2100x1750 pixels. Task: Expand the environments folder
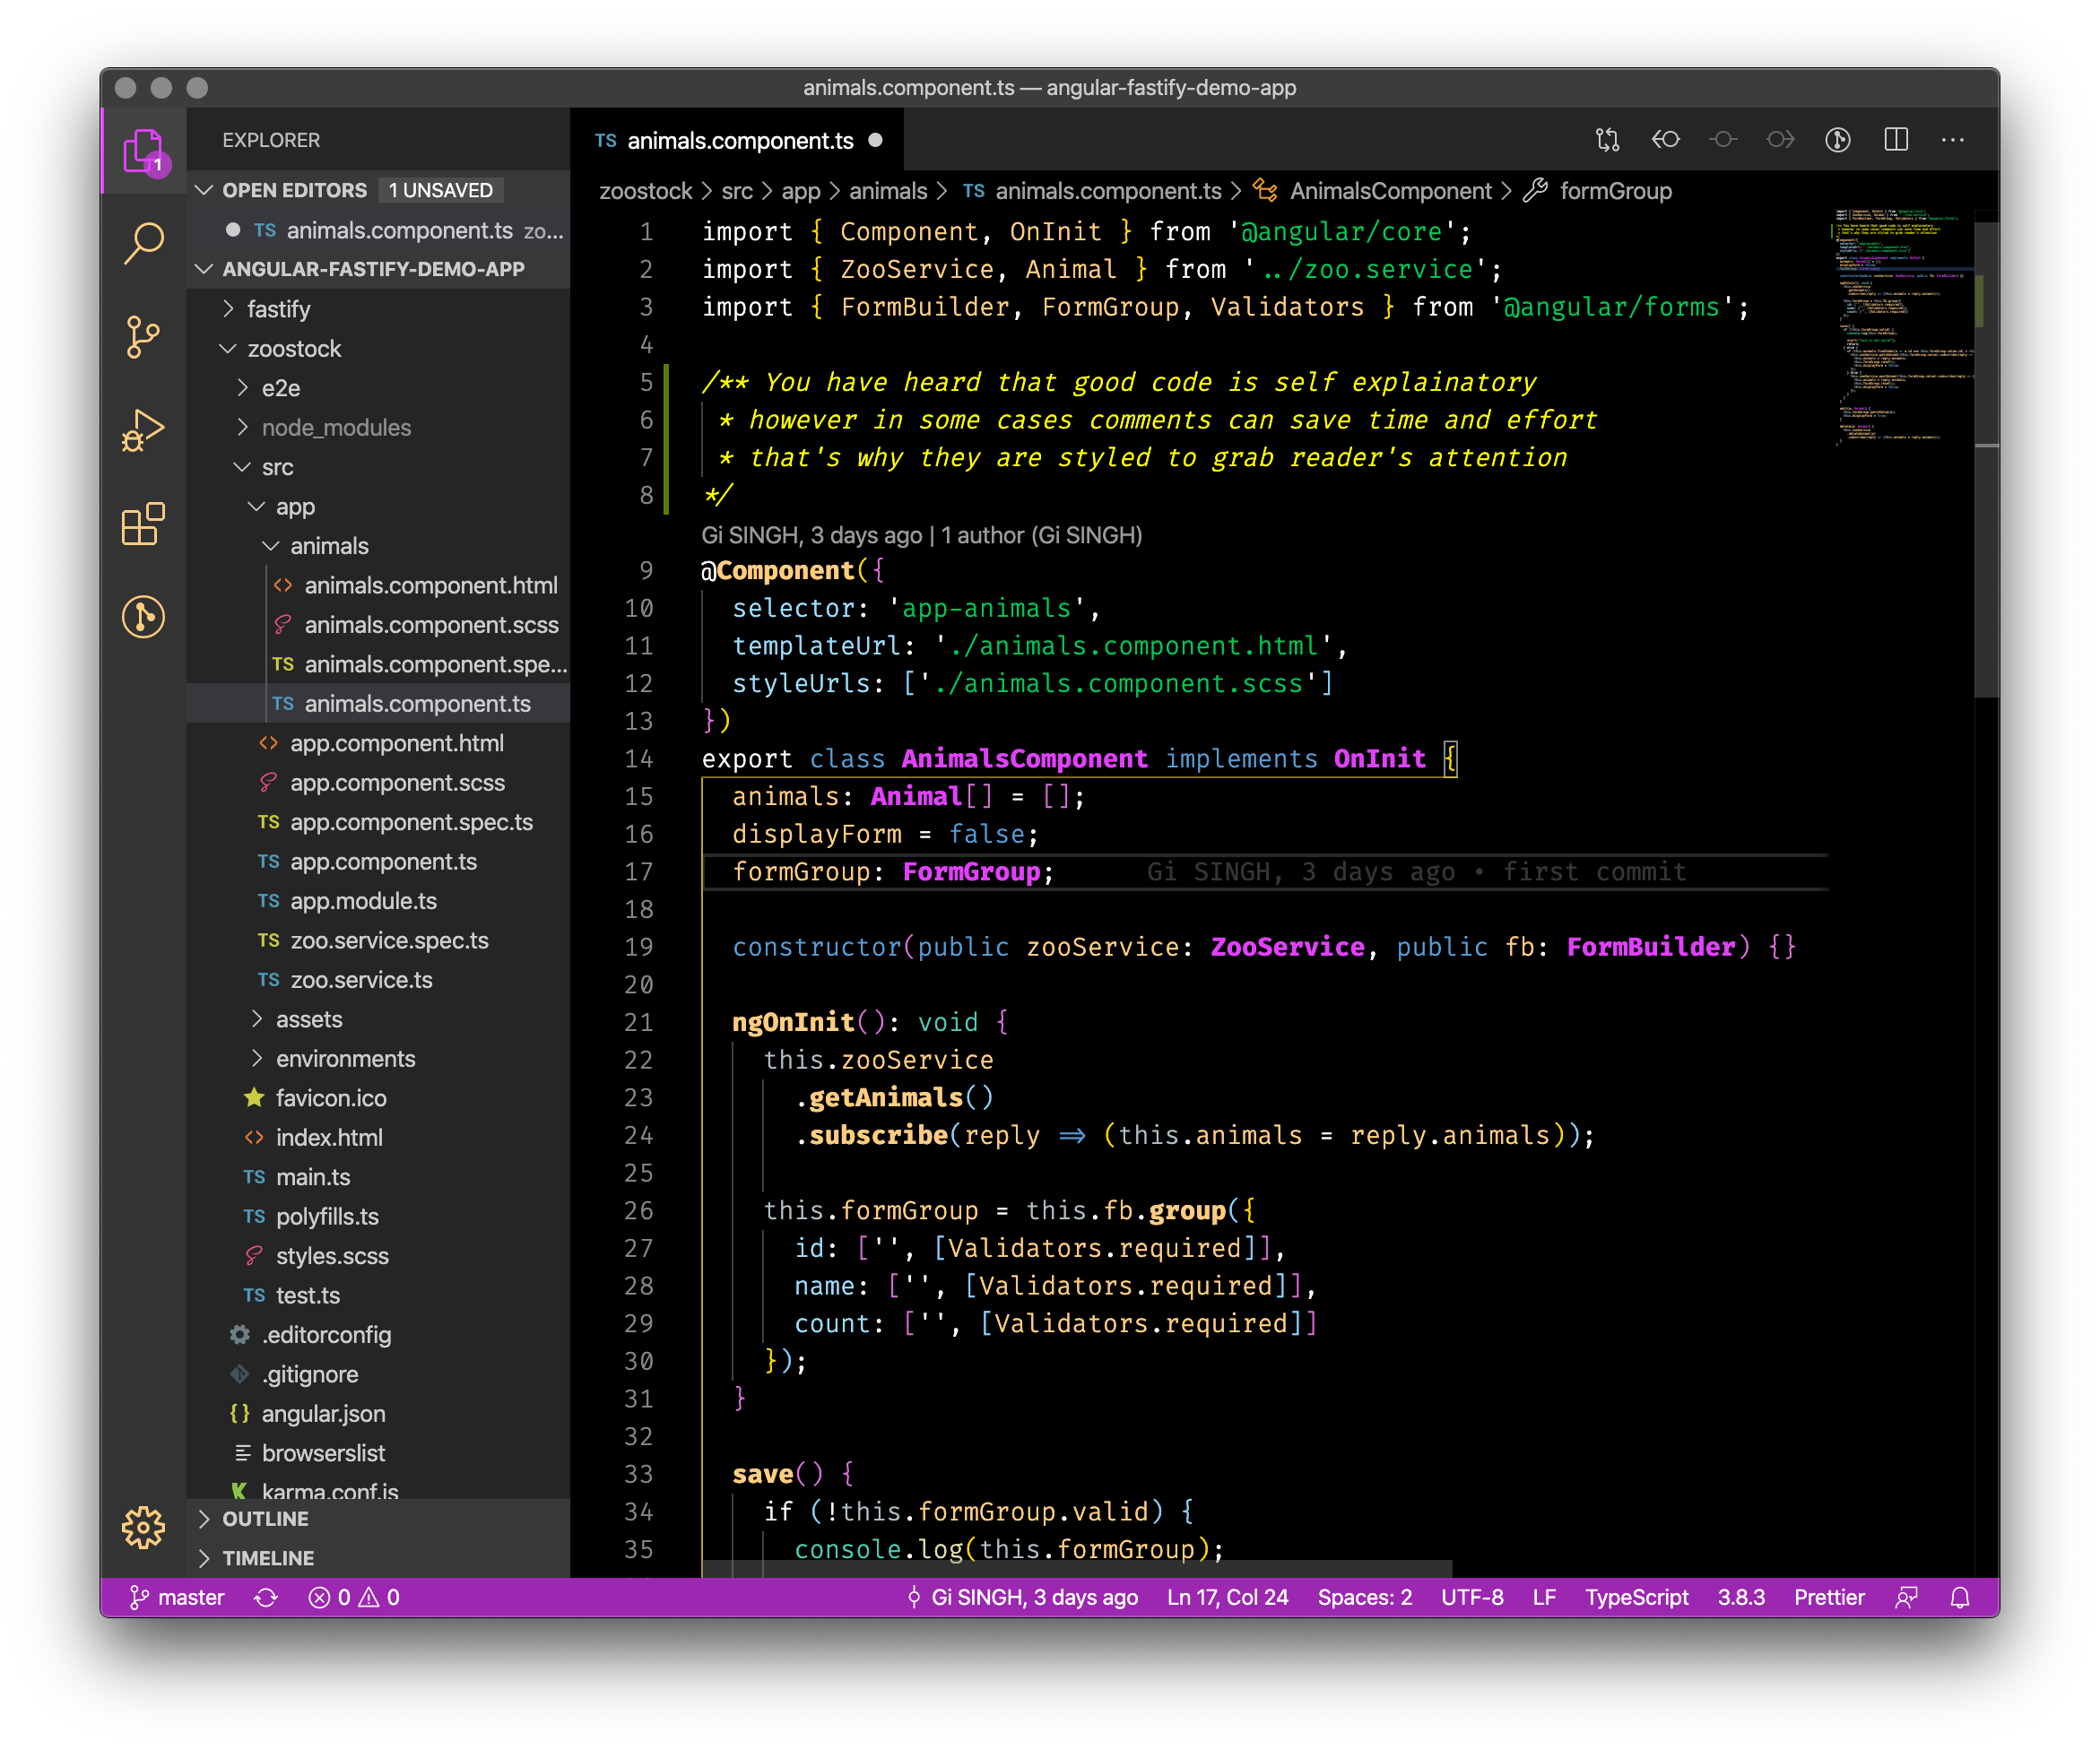click(257, 1059)
